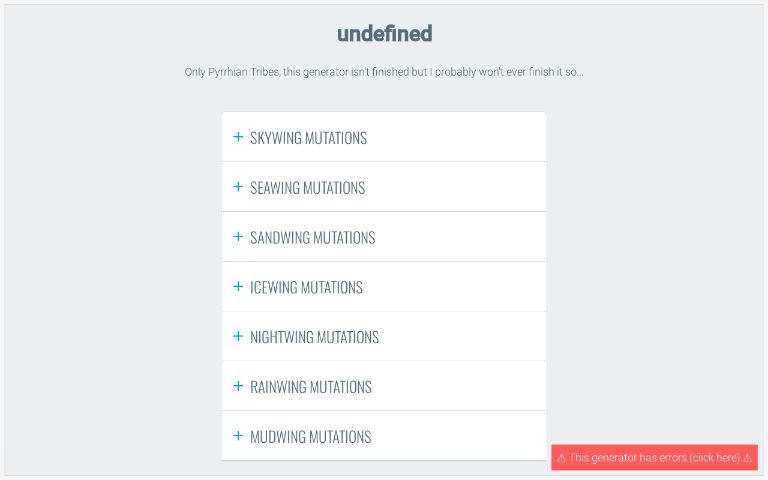Expand the SKYWING MUTATIONS section

pyautogui.click(x=308, y=138)
